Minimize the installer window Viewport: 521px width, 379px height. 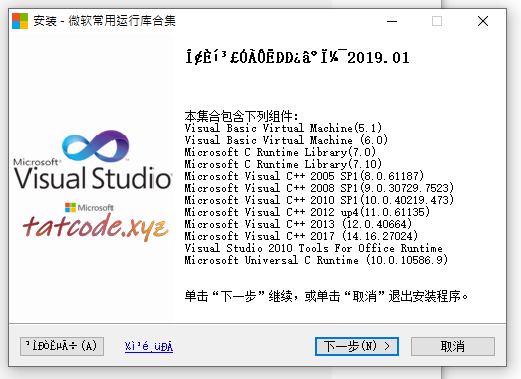[x=392, y=21]
